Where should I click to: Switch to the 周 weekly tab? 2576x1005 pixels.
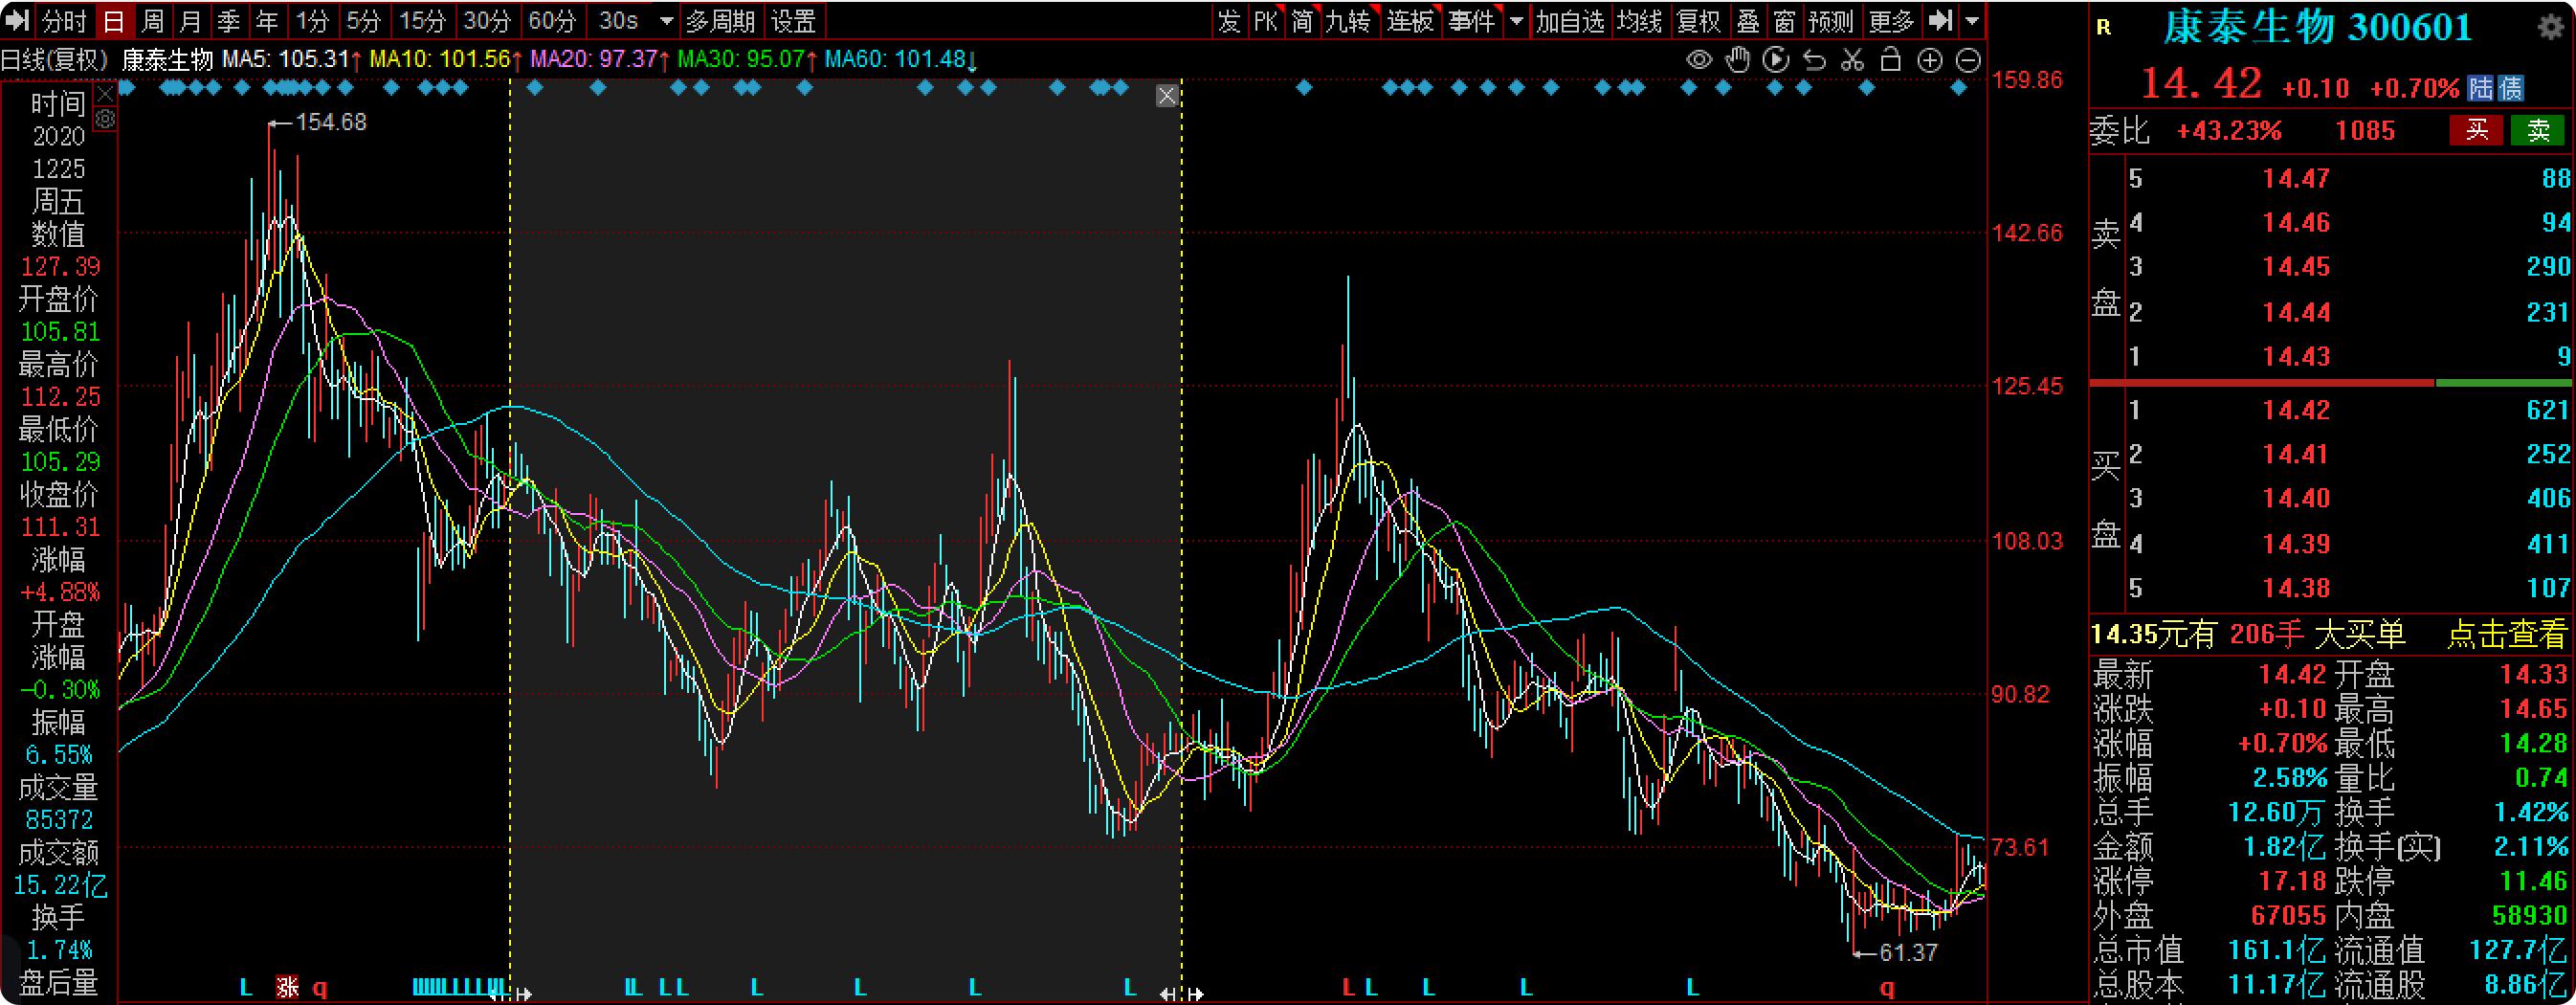tap(152, 20)
